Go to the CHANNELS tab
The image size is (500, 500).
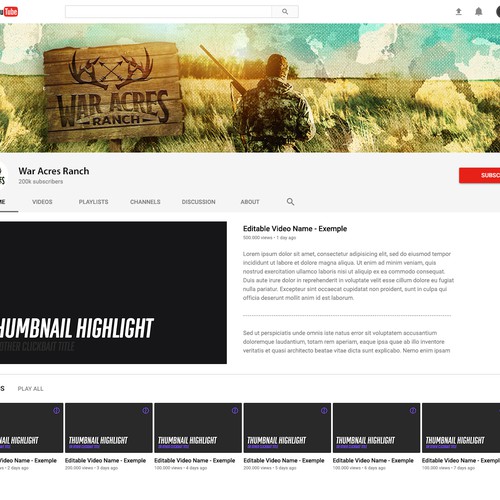coord(145,202)
